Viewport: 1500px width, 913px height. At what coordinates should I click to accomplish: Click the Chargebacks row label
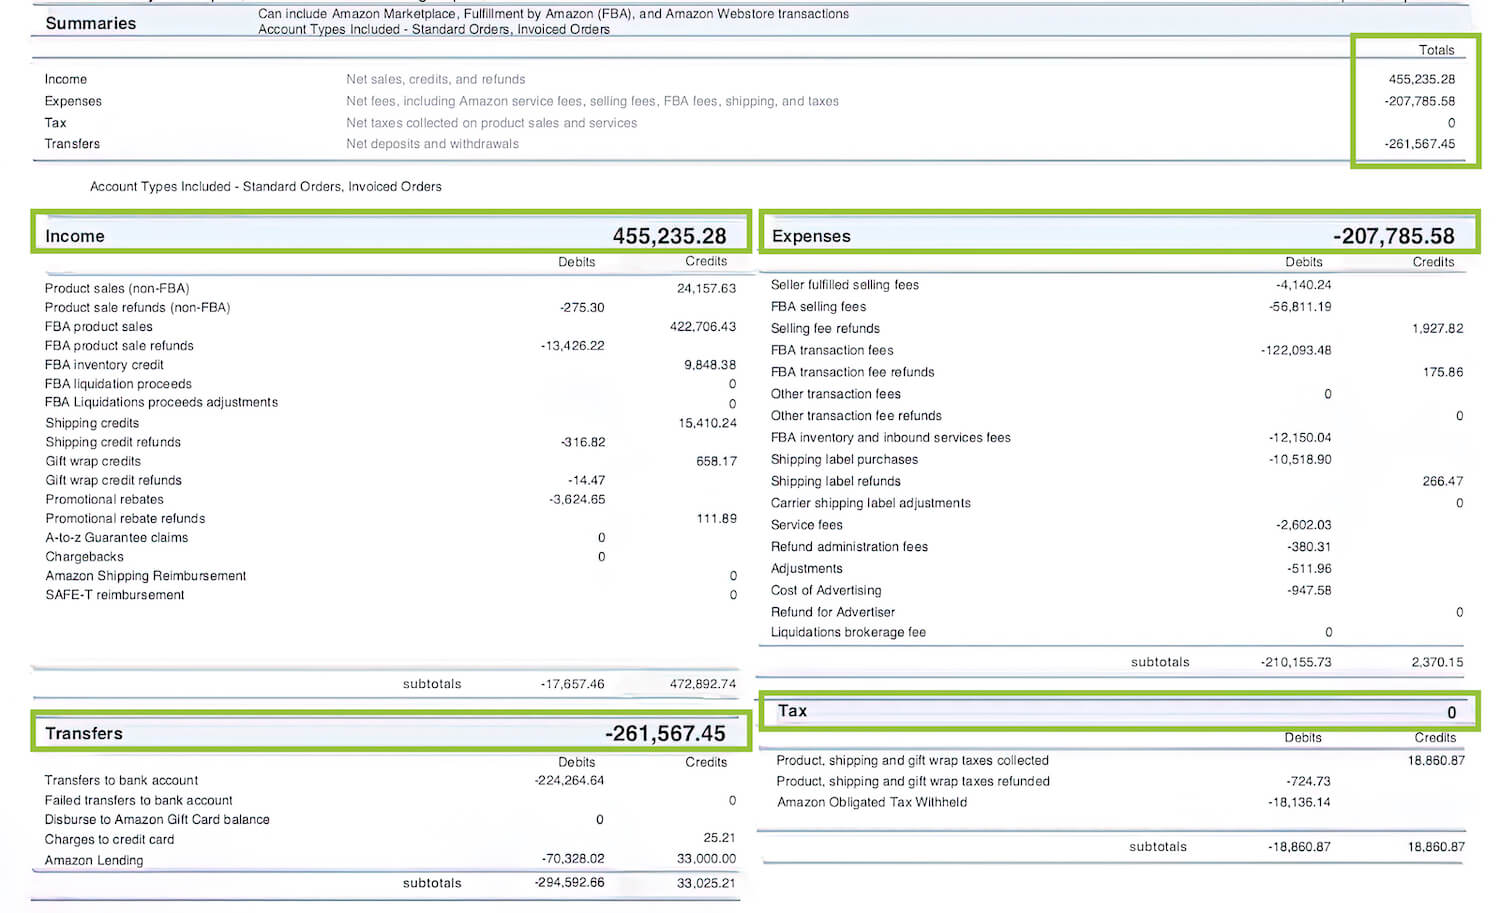(x=84, y=556)
